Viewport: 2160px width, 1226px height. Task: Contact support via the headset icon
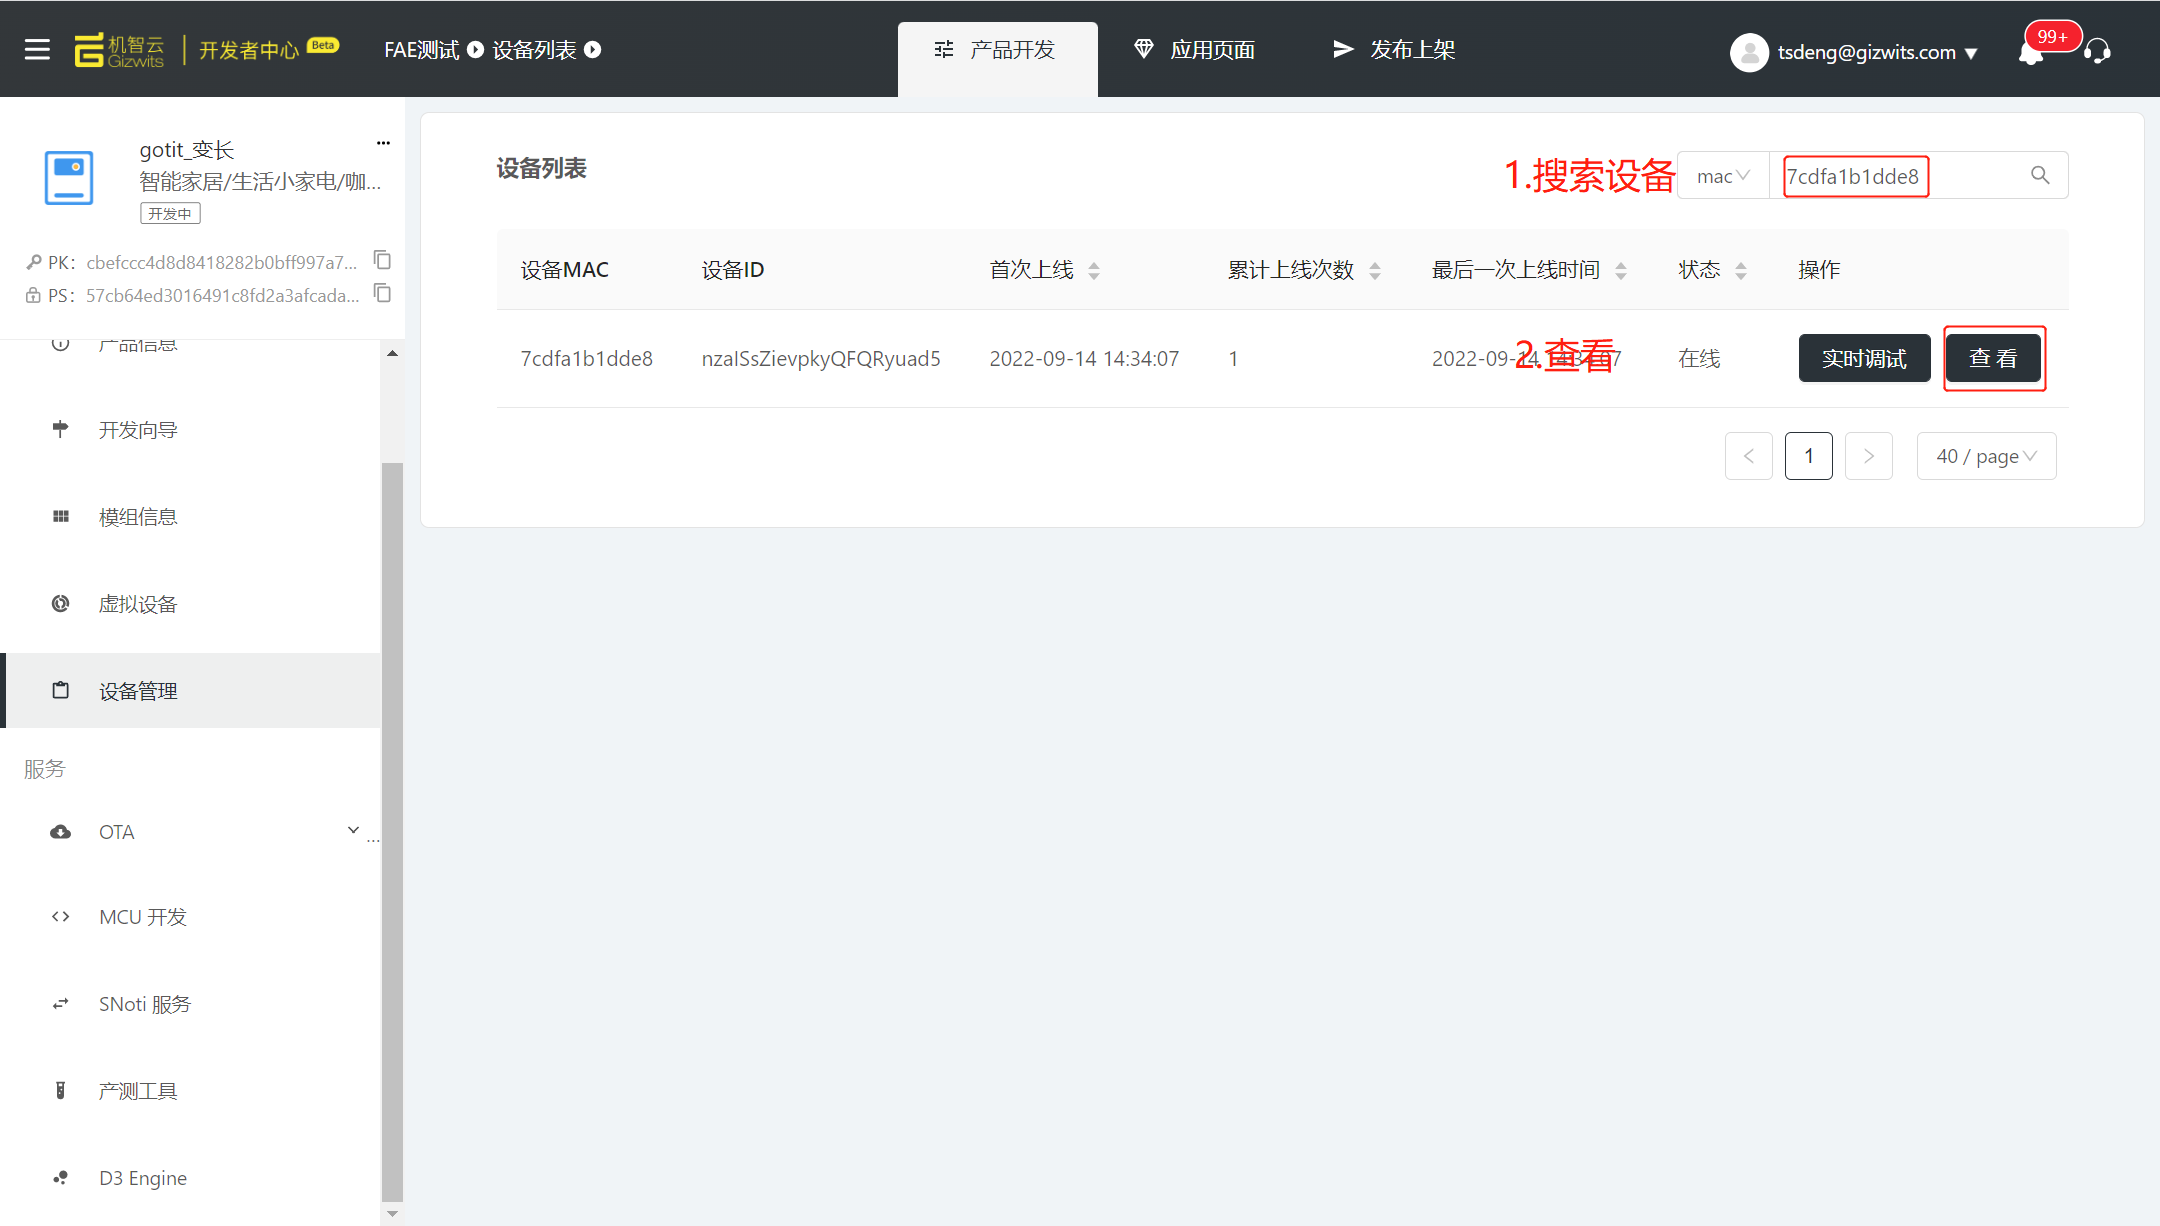(x=2099, y=52)
